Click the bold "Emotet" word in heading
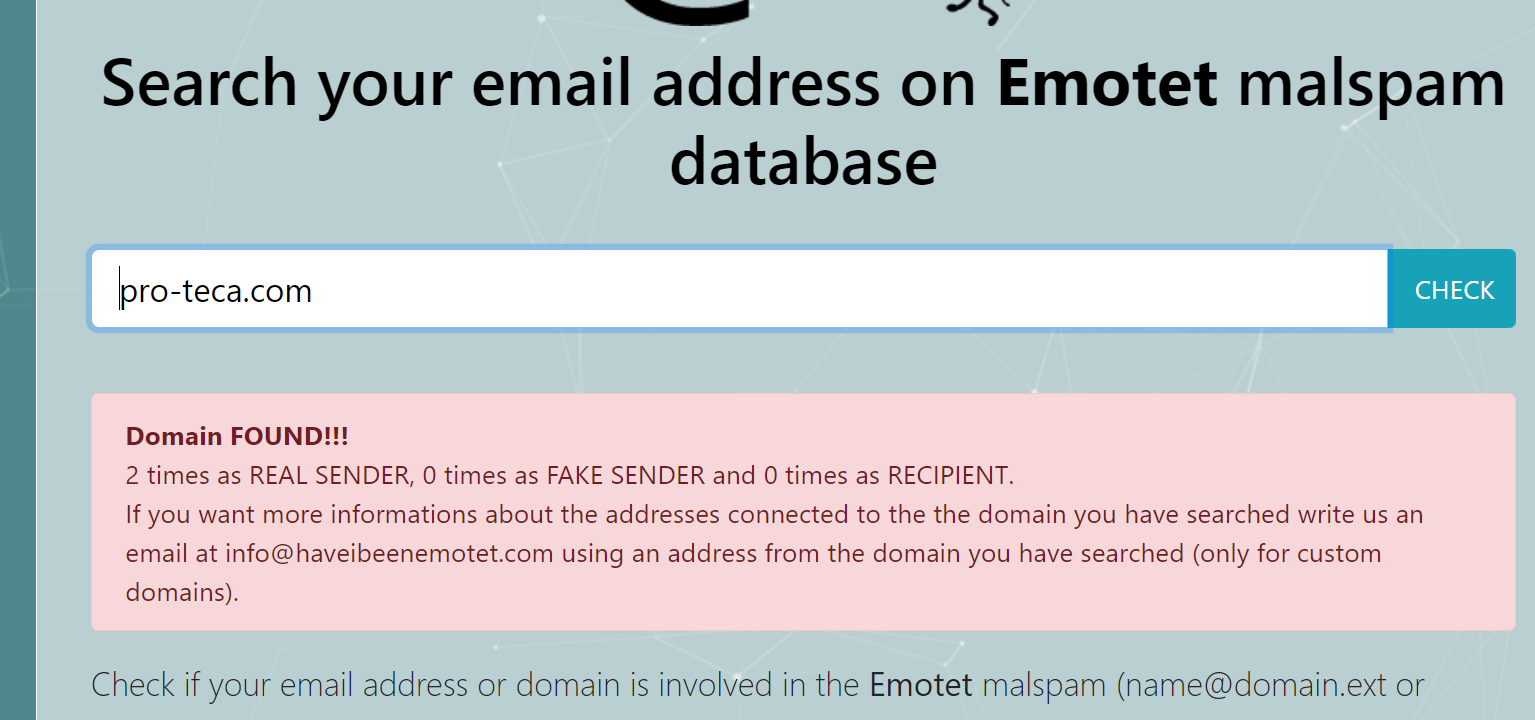 click(1108, 84)
